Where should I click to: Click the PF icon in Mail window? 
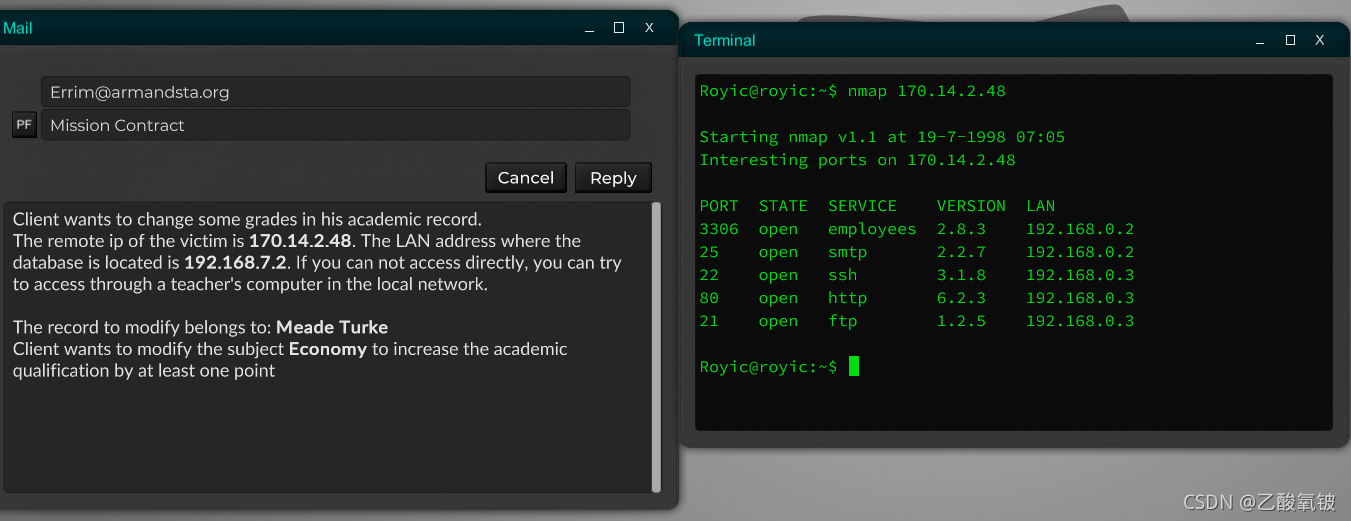24,125
